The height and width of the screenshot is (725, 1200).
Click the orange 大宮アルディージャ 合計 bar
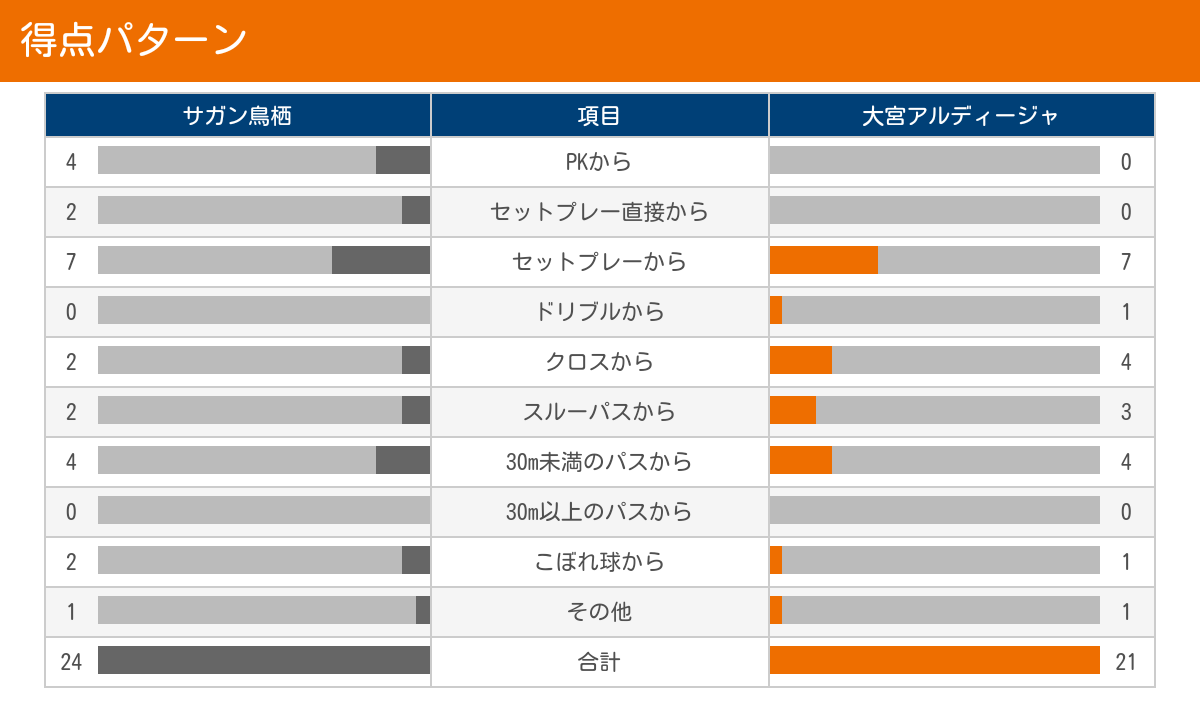[x=934, y=660]
